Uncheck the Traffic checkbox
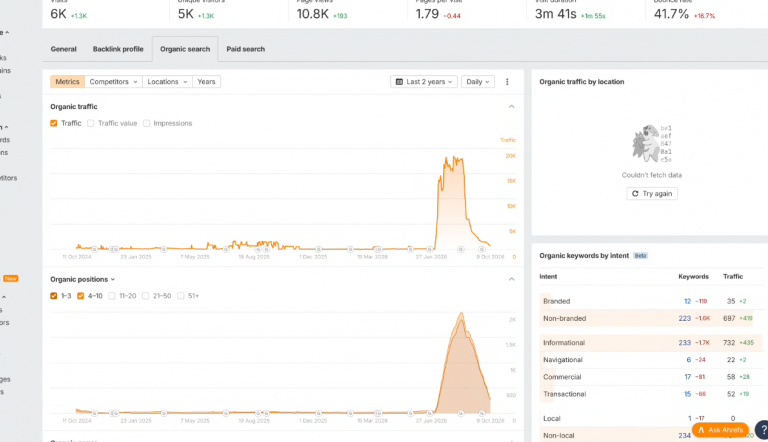 [53, 123]
